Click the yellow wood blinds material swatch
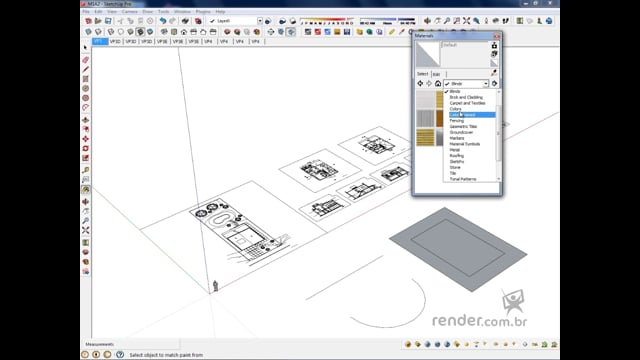640x360 pixels. pos(425,138)
